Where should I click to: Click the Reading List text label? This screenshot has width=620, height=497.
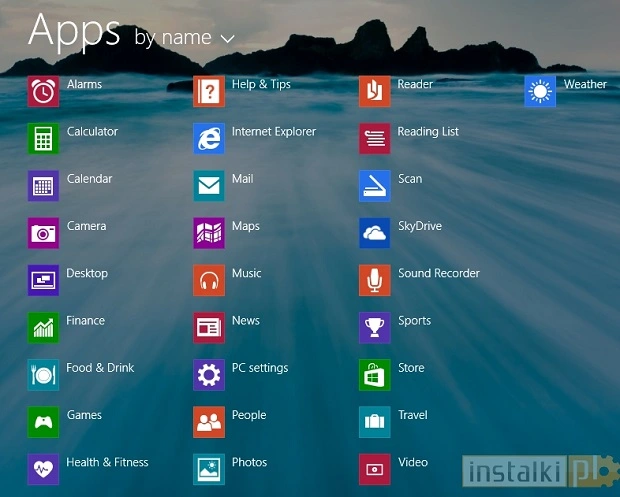pos(428,131)
